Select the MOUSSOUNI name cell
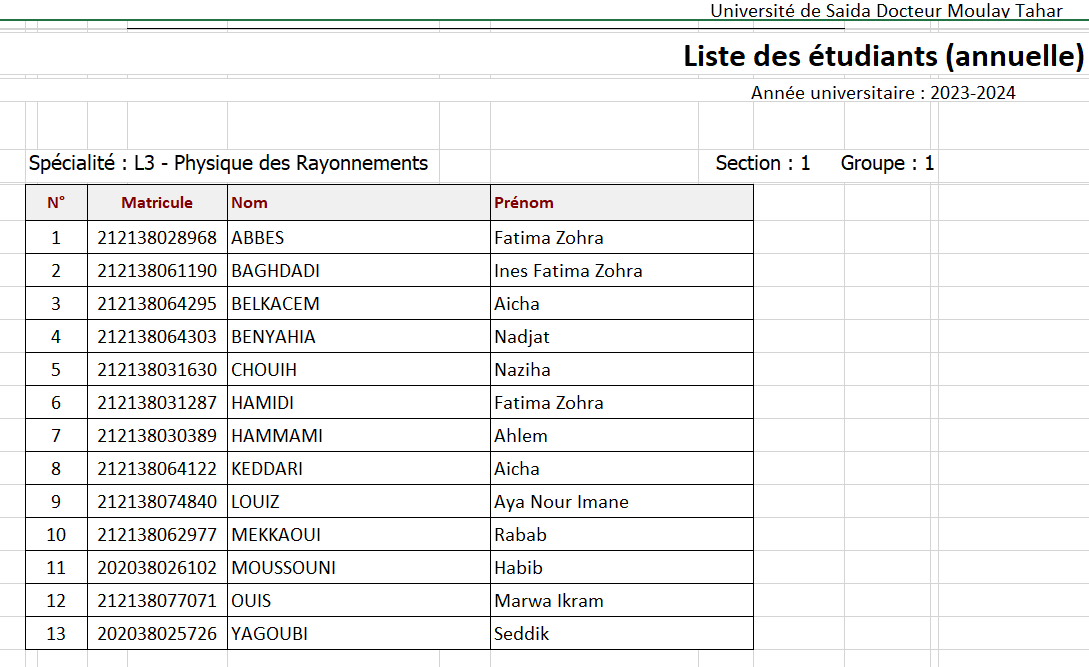The width and height of the screenshot is (1089, 667). pos(283,568)
